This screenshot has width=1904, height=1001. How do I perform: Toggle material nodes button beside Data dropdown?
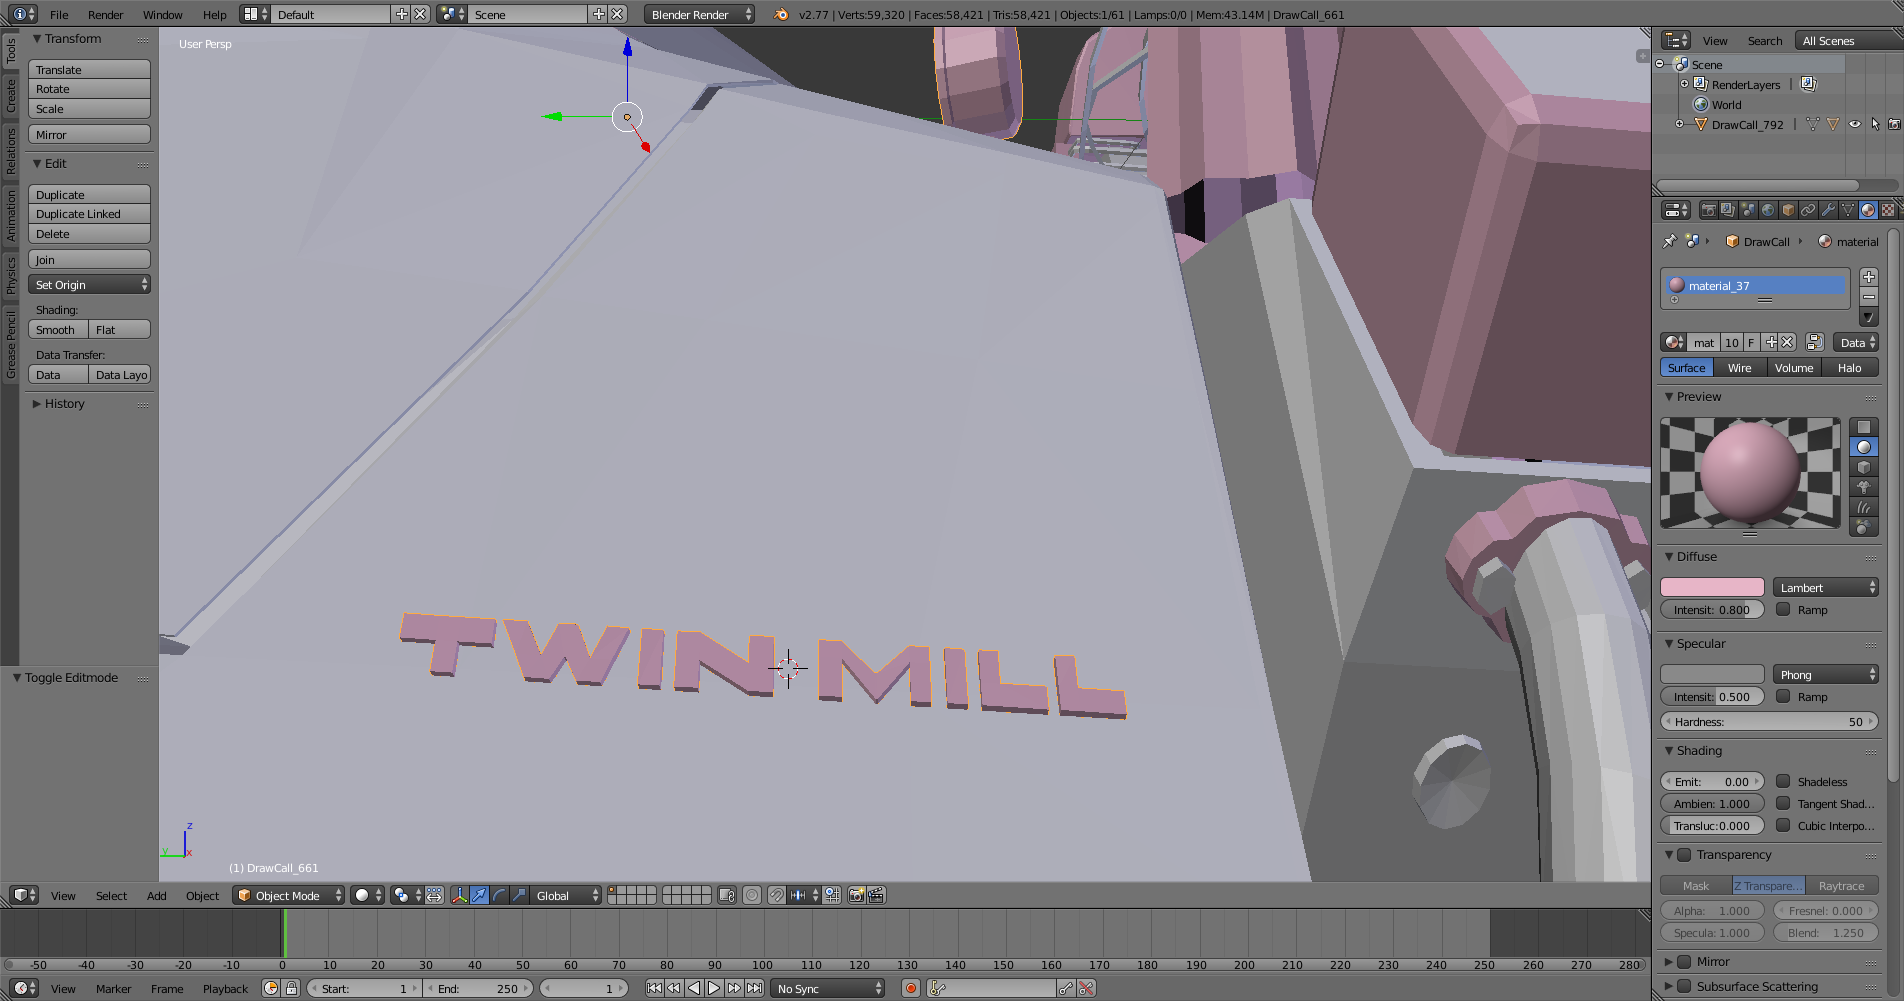tap(1815, 342)
